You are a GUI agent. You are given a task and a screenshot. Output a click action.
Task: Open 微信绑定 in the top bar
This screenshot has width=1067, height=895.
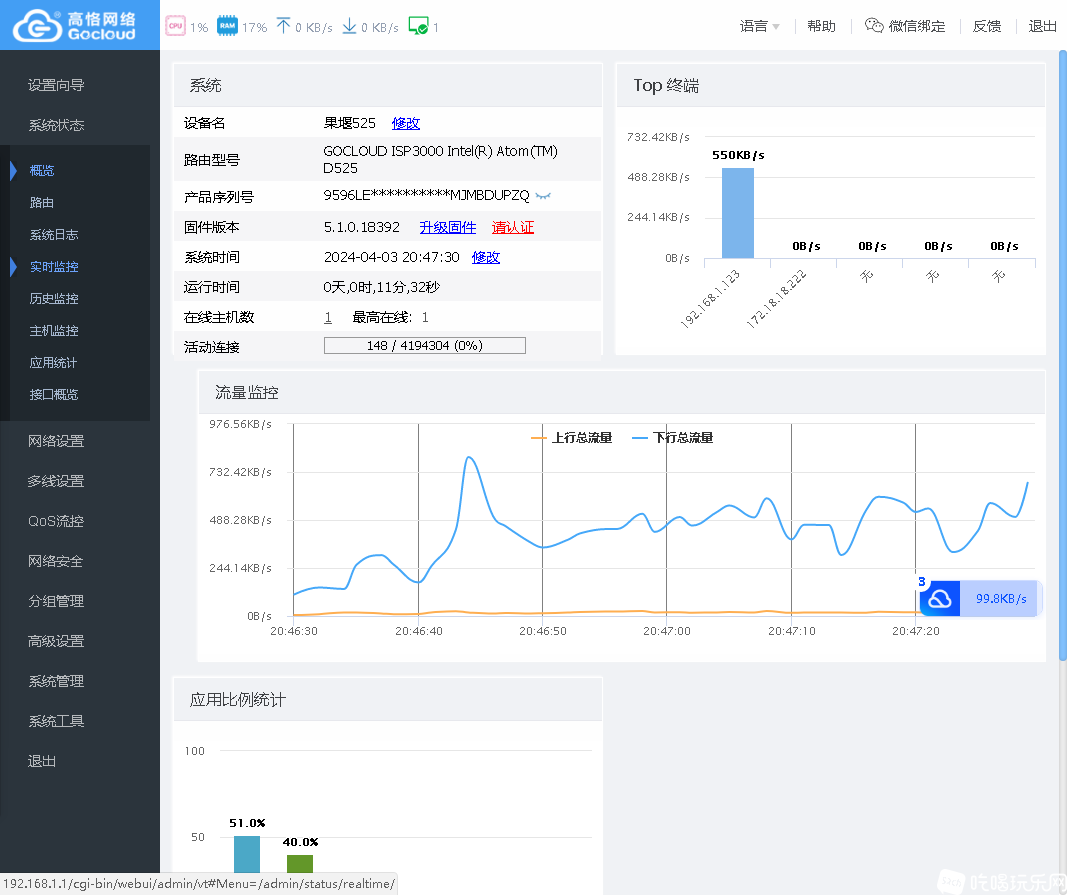[x=917, y=26]
